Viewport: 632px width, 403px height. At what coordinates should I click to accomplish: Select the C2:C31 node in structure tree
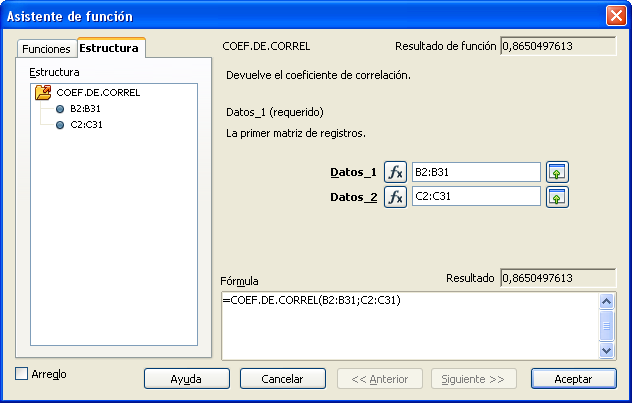click(86, 125)
